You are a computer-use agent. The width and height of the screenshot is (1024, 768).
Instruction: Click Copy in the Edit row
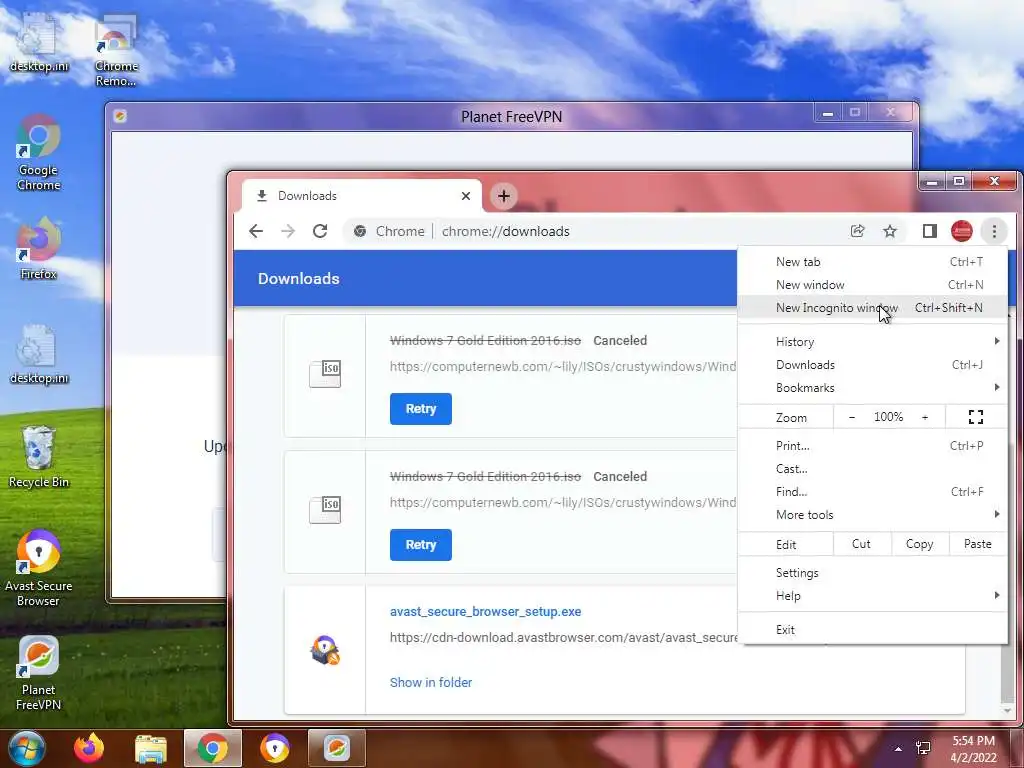point(920,544)
